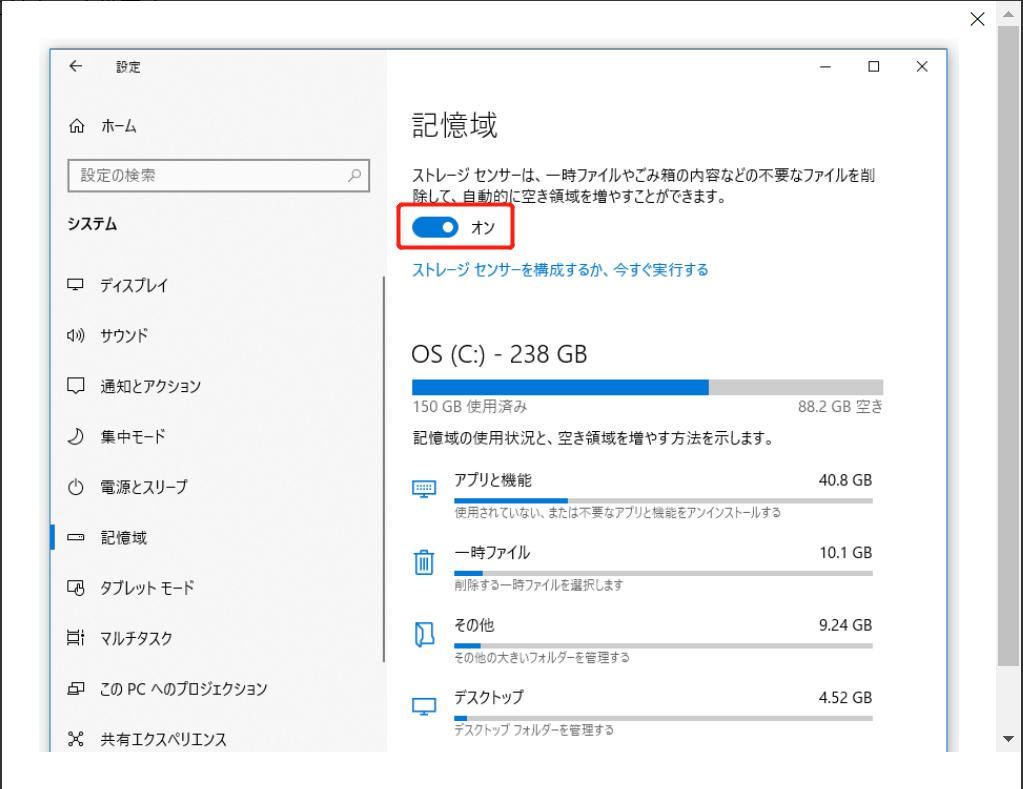The height and width of the screenshot is (789, 1023).
Task: Maximize the Settings window
Action: click(874, 66)
